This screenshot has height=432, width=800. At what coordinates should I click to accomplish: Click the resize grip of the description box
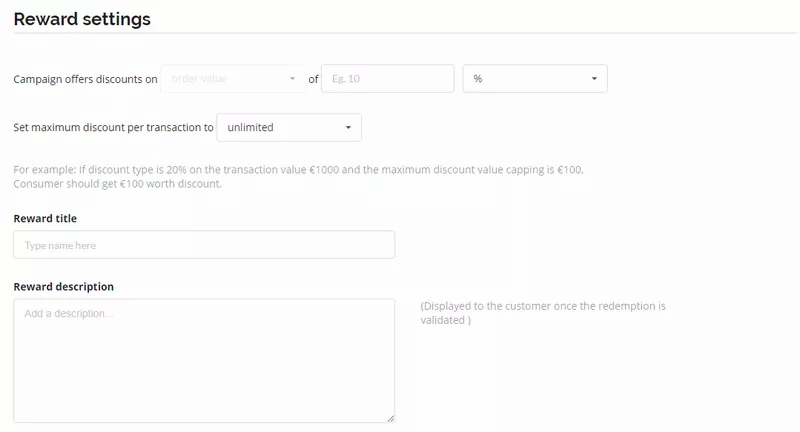(x=390, y=418)
